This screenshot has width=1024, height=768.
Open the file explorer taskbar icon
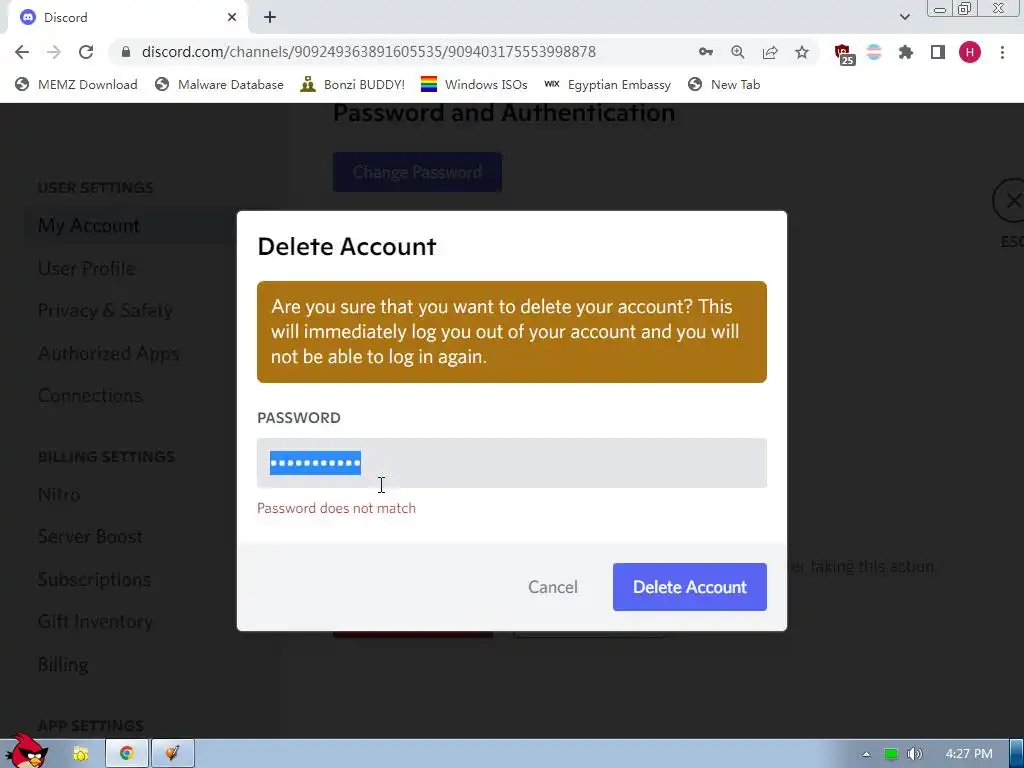coord(81,754)
